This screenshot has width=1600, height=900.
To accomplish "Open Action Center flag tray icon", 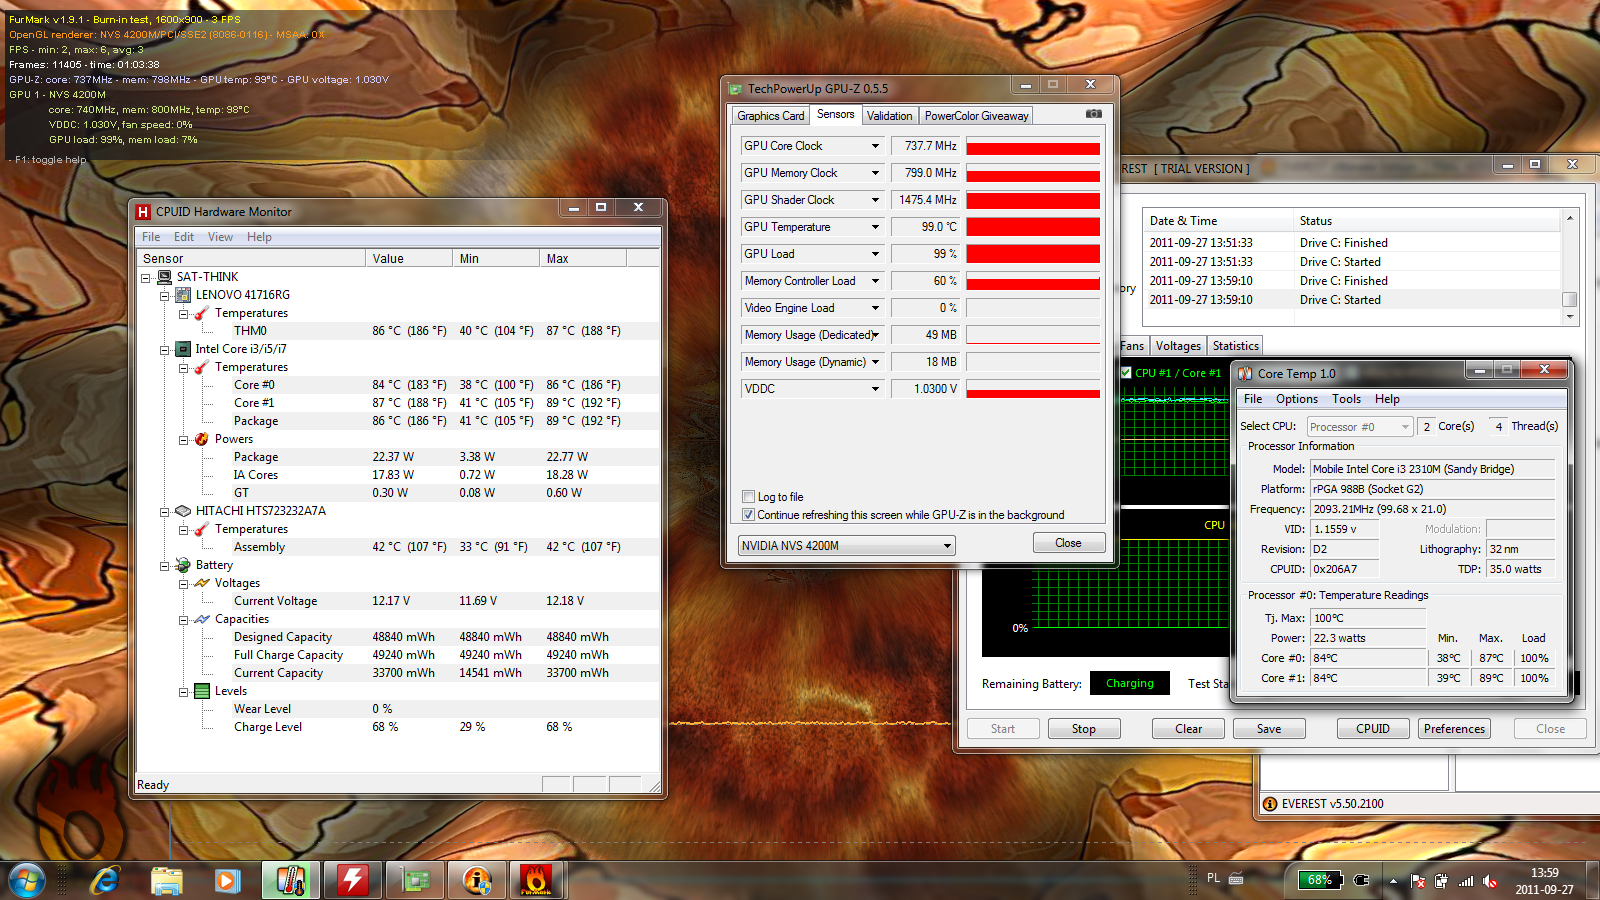I will pyautogui.click(x=1417, y=881).
